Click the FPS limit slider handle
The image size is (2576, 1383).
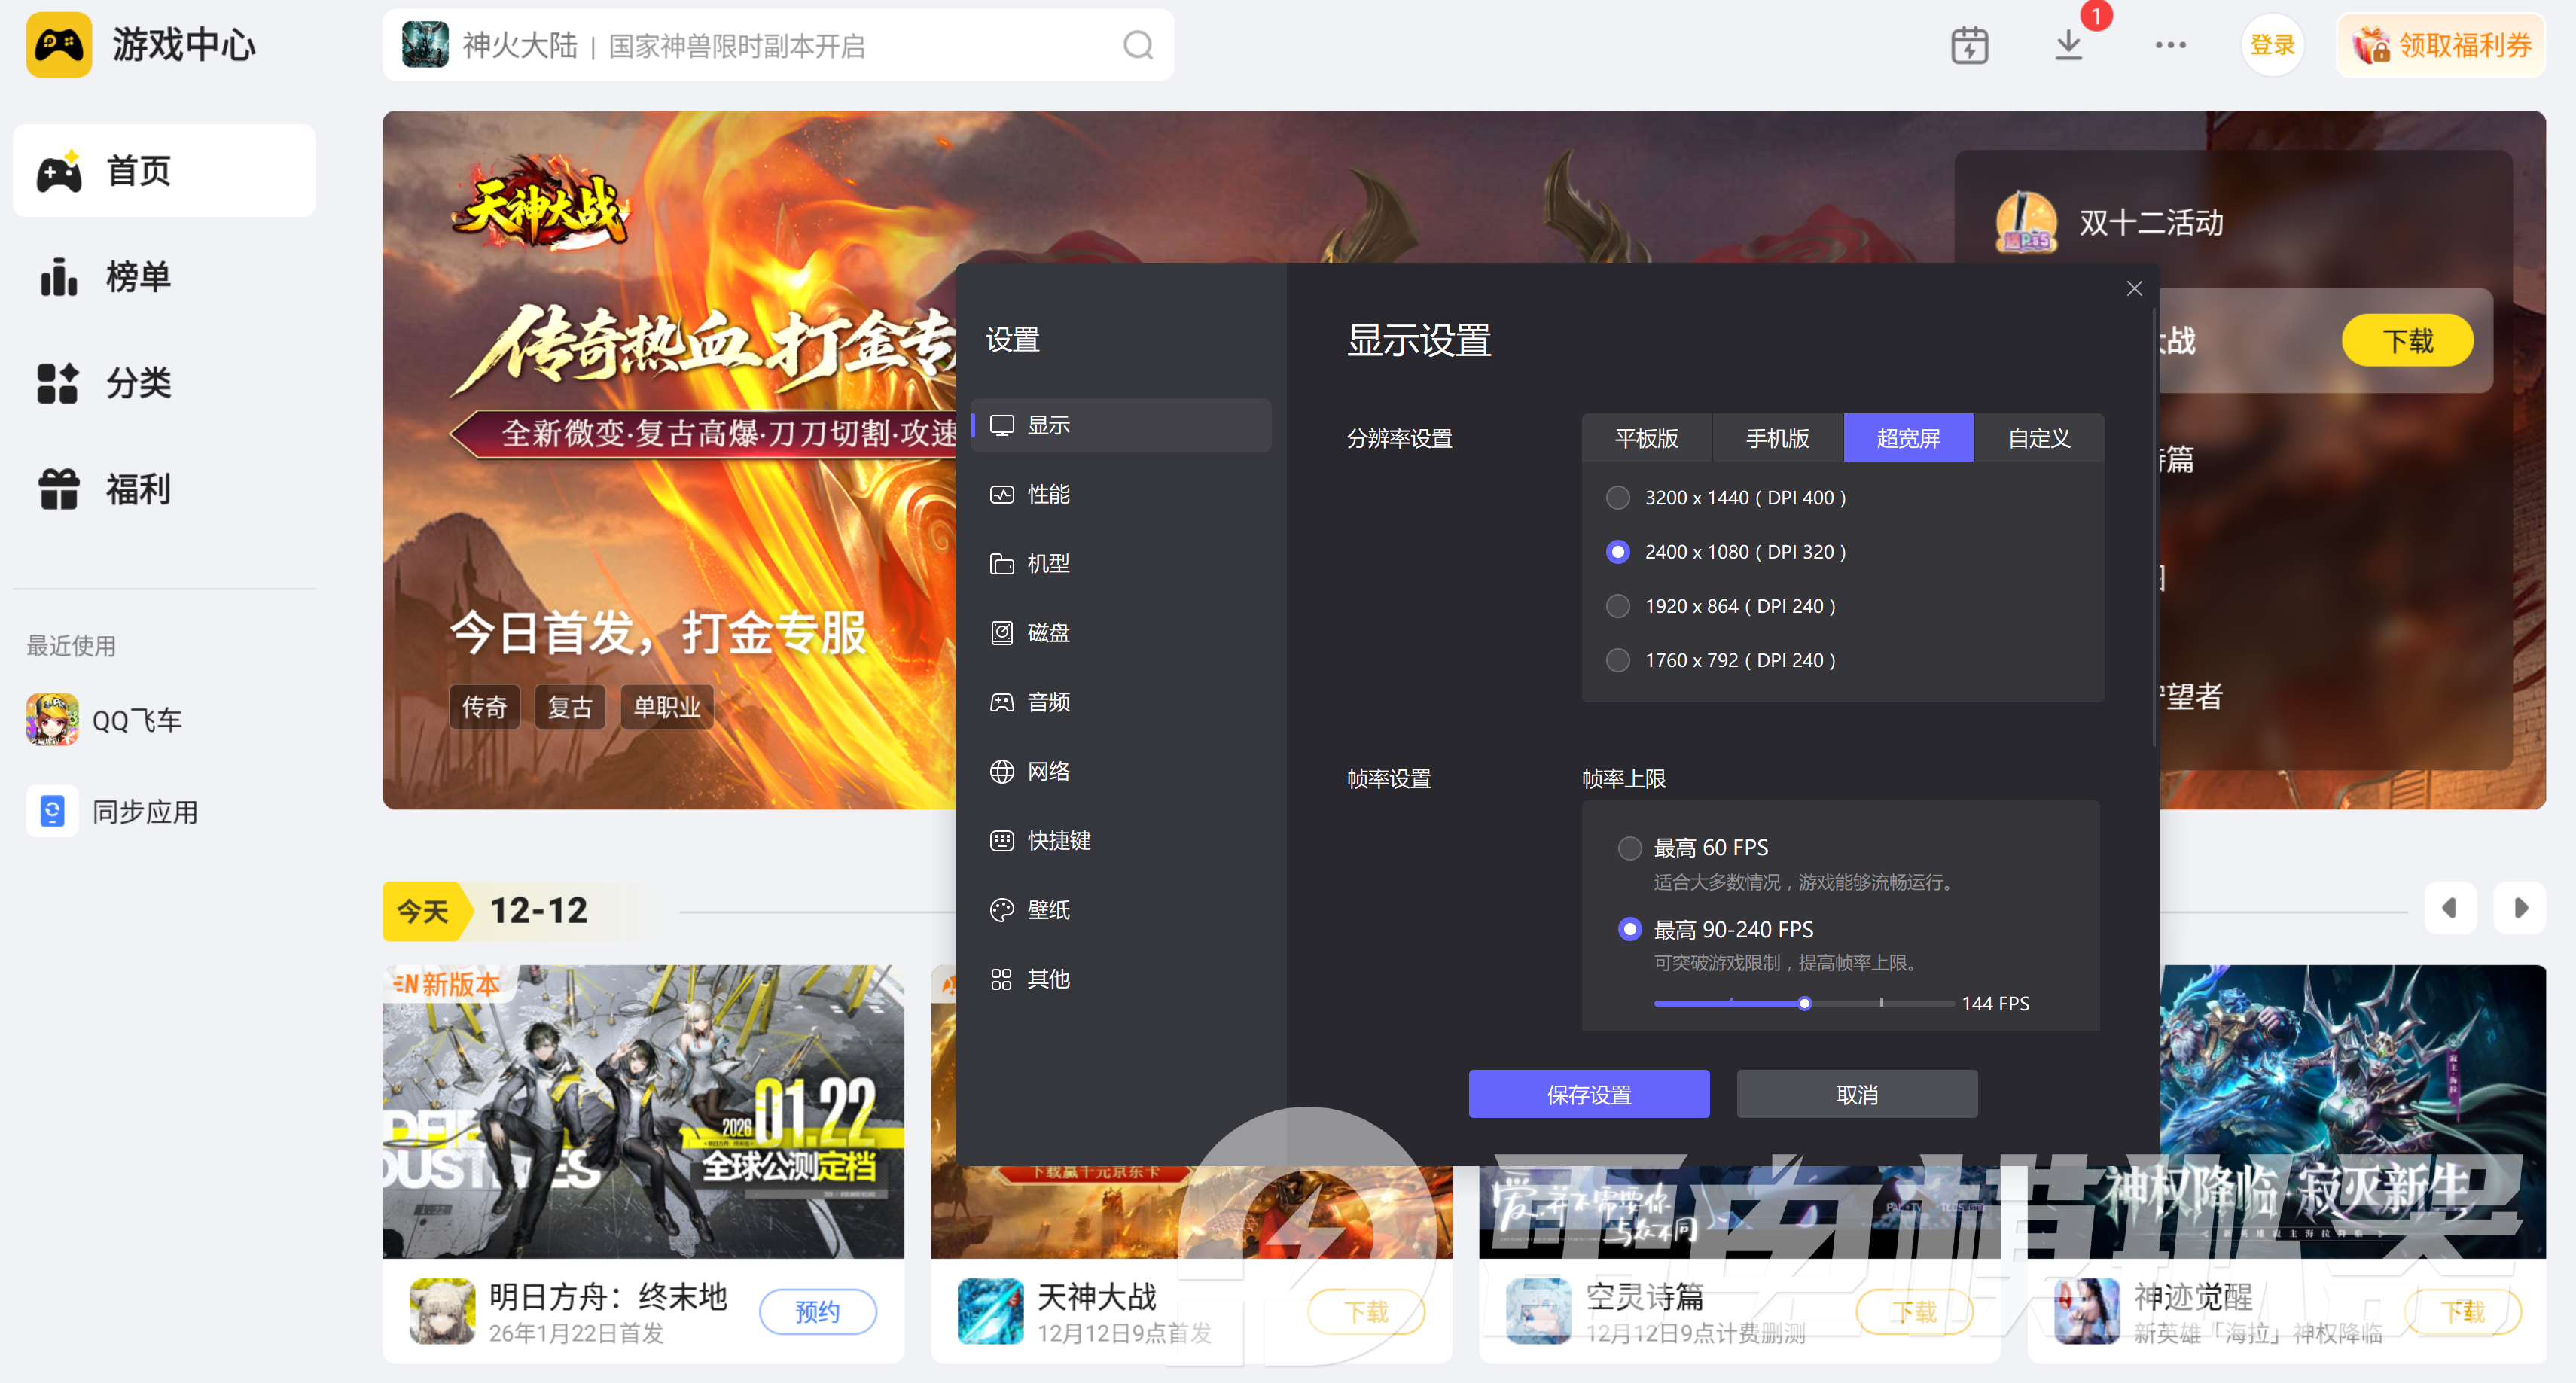point(1804,1003)
